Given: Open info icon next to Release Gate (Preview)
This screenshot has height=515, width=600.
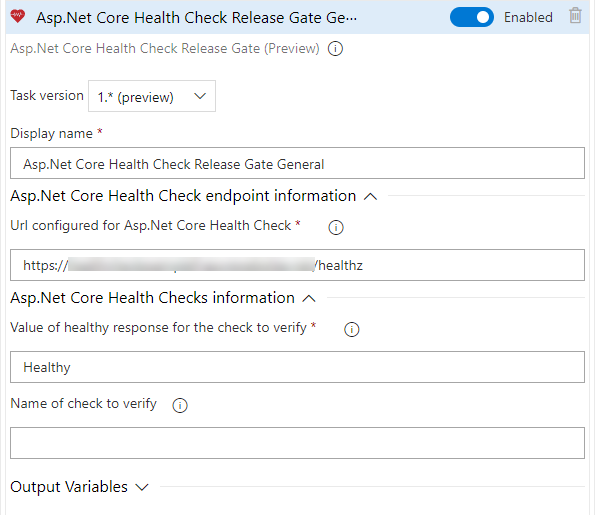Looking at the screenshot, I should pyautogui.click(x=335, y=49).
